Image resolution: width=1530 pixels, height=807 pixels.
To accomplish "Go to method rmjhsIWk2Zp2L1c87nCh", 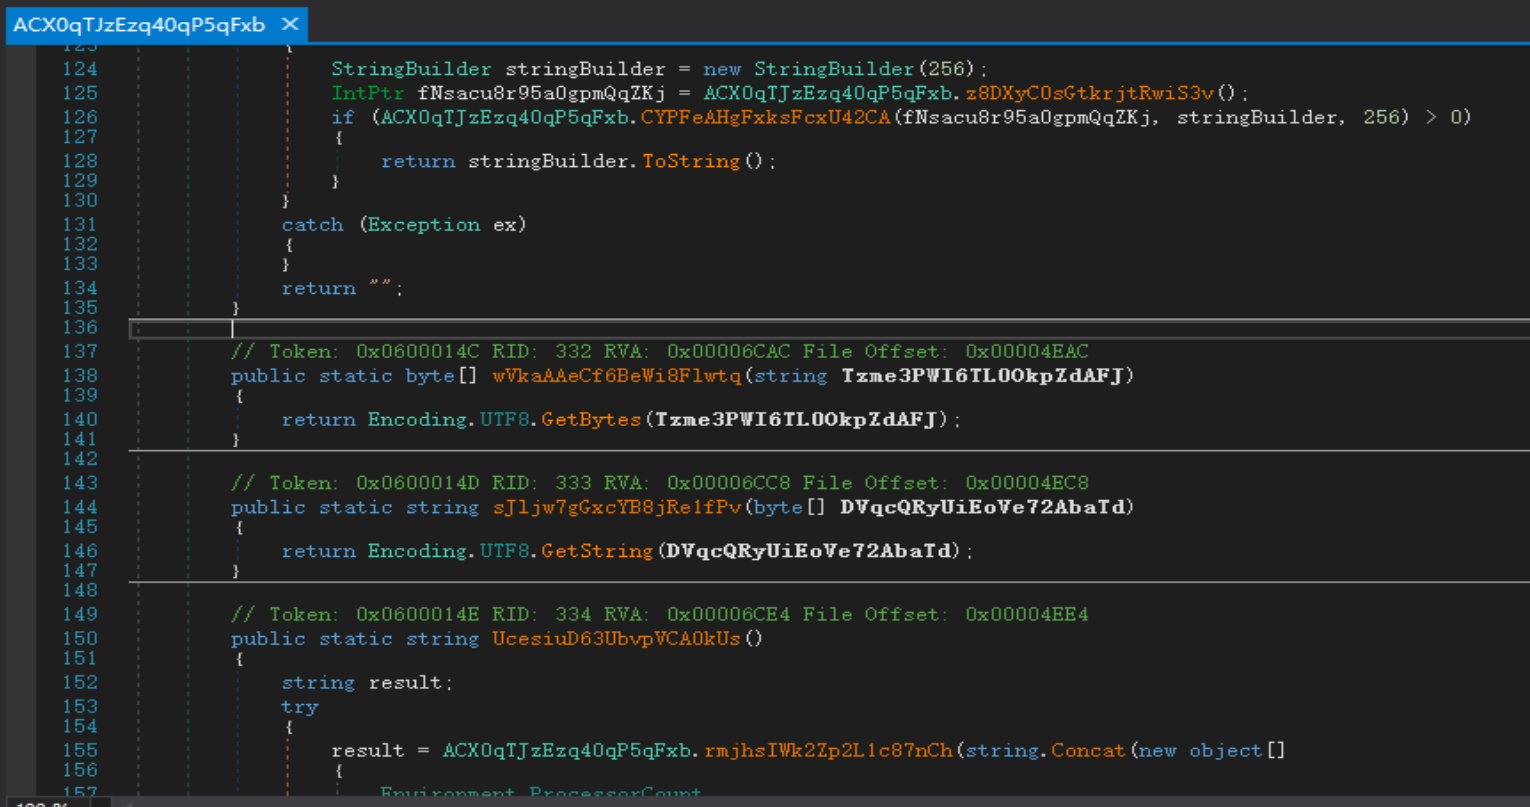I will (828, 751).
